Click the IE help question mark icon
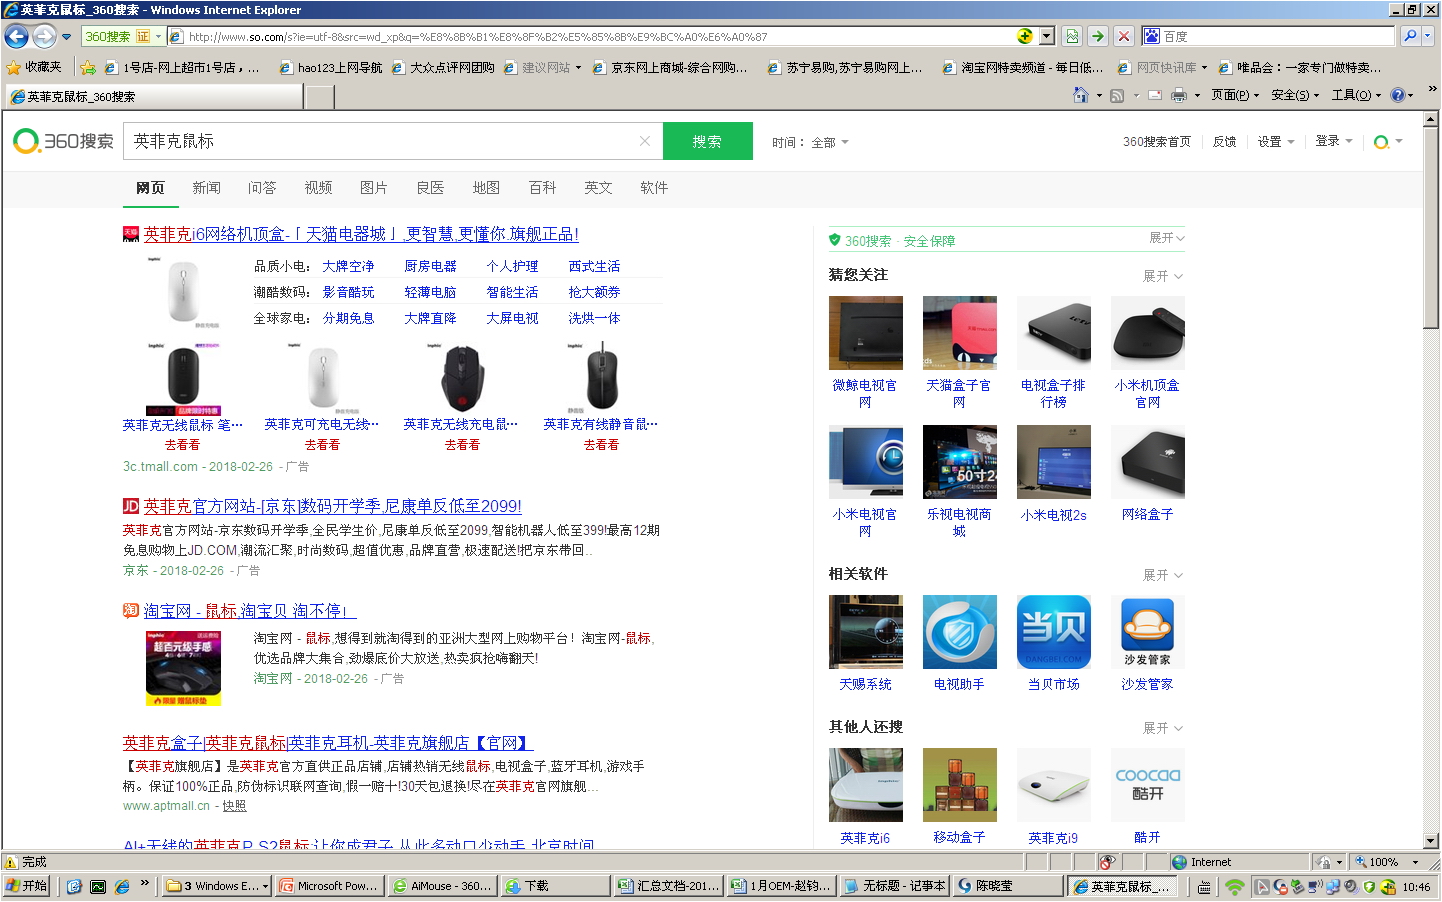Viewport: 1442px width, 902px height. 1397,95
